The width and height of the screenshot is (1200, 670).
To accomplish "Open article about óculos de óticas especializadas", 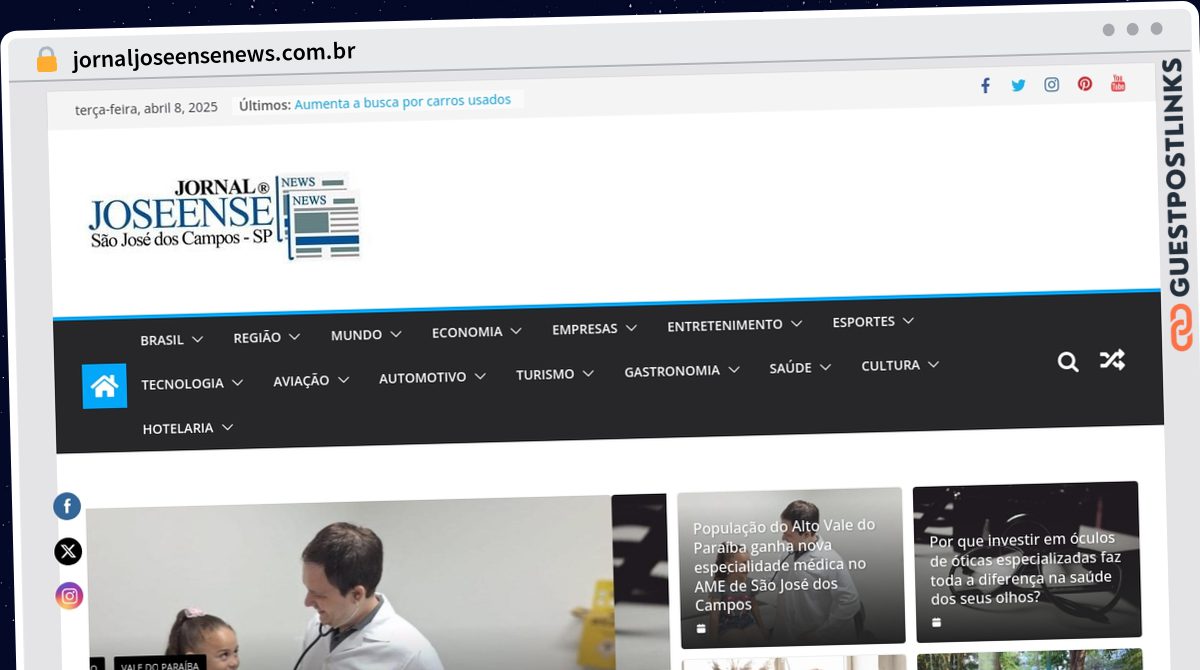I will pos(1026,568).
